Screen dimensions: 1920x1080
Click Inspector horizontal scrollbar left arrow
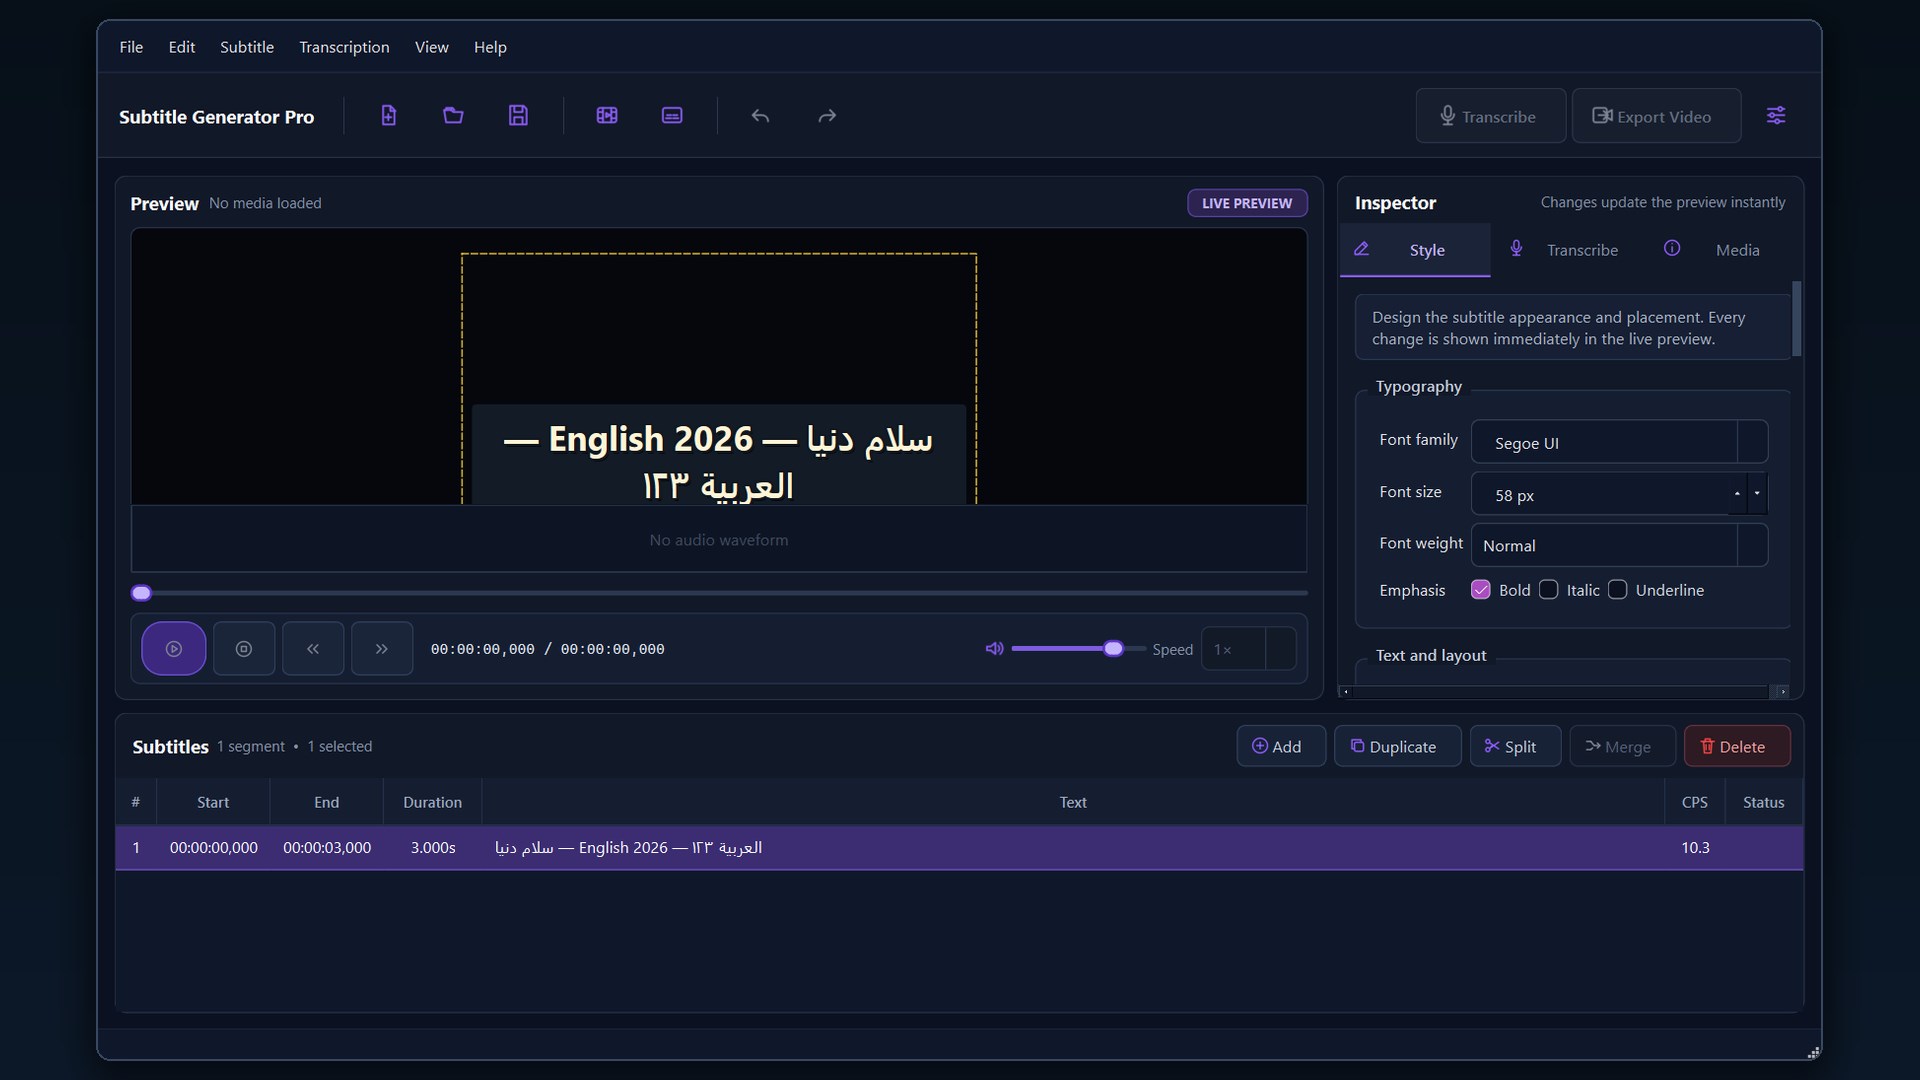click(x=1346, y=692)
